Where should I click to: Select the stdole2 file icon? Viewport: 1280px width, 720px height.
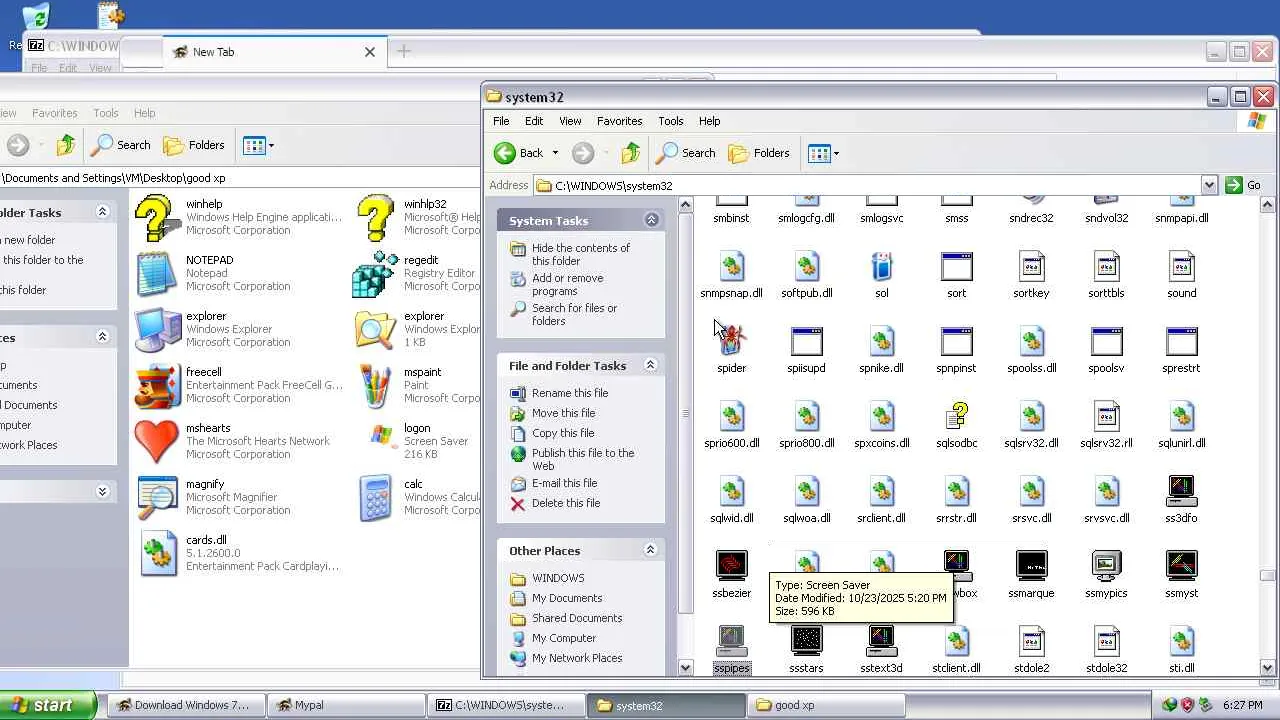(1031, 641)
